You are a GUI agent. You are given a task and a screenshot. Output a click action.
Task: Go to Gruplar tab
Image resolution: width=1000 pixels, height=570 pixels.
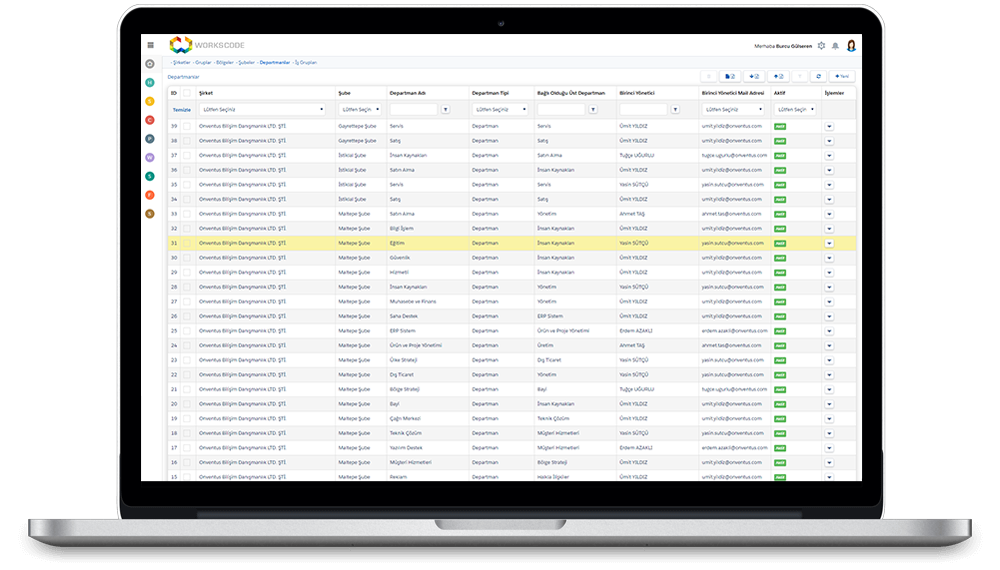203,62
